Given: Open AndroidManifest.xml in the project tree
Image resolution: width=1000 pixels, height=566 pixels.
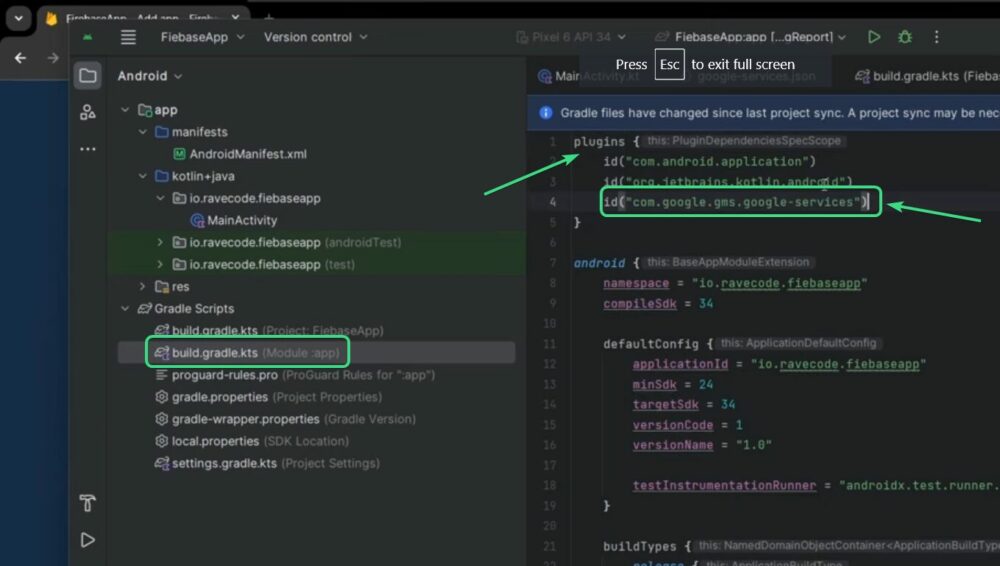Looking at the screenshot, I should pos(248,154).
